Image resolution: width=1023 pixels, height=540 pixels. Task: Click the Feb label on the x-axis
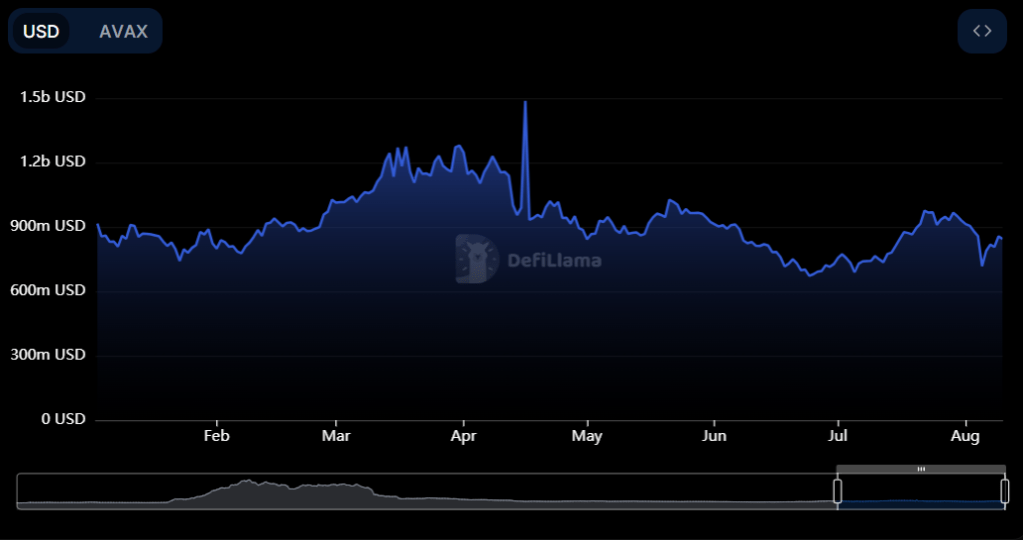pyautogui.click(x=216, y=436)
